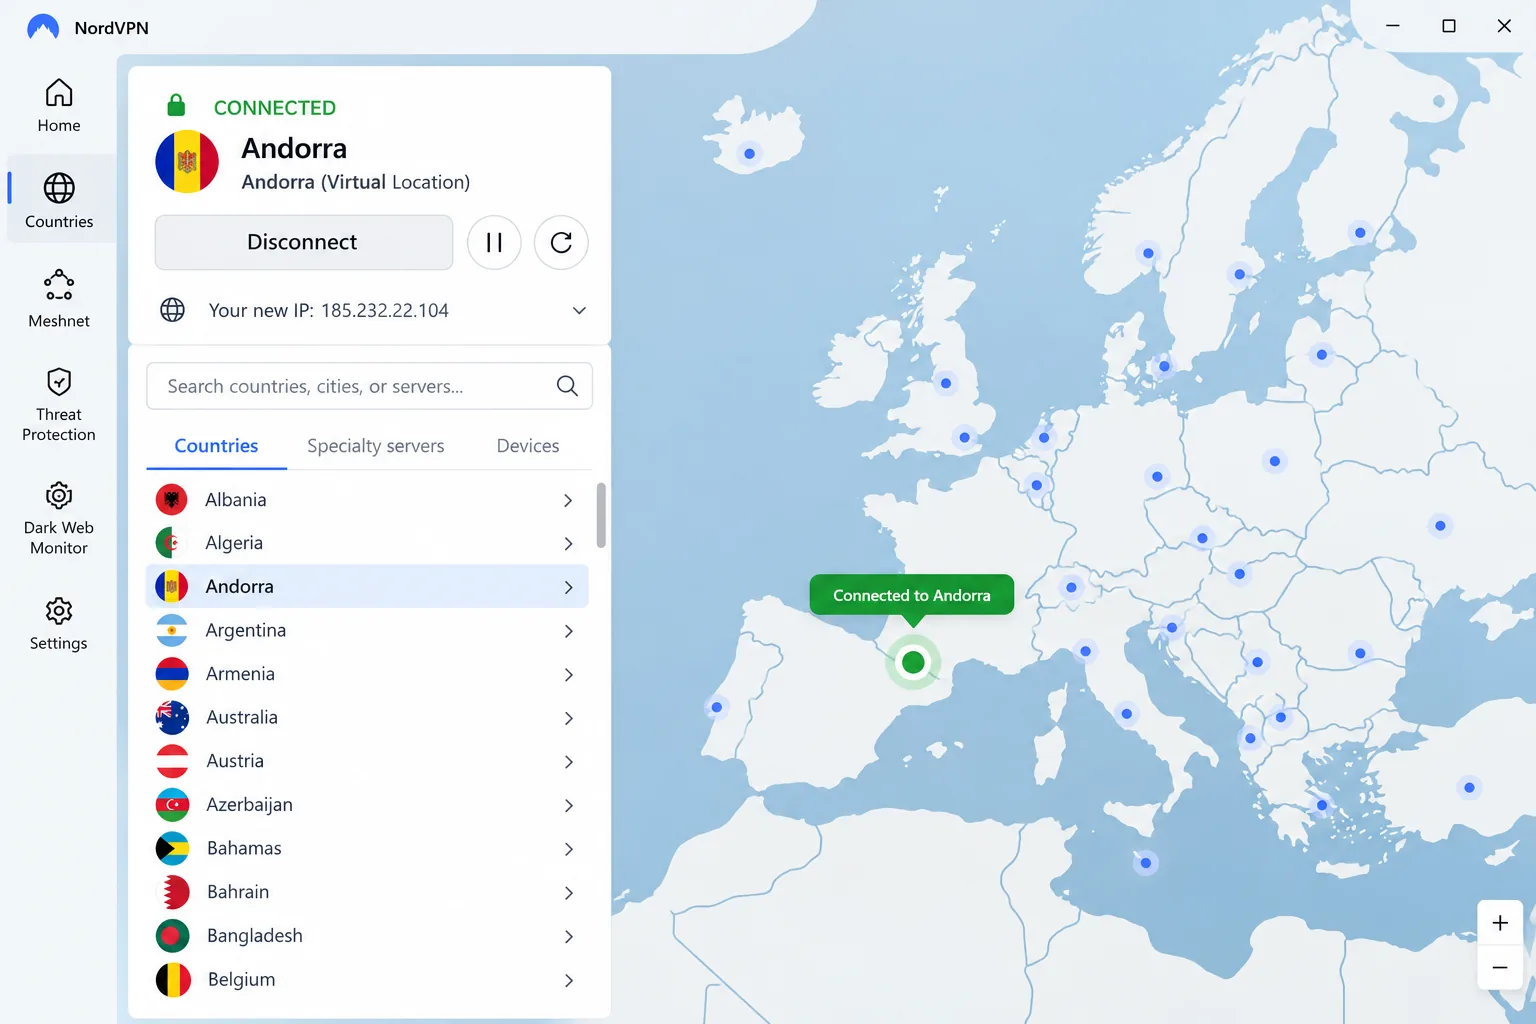Click the NordVPN logo icon
Screen dimensions: 1536x1024
(43, 27)
